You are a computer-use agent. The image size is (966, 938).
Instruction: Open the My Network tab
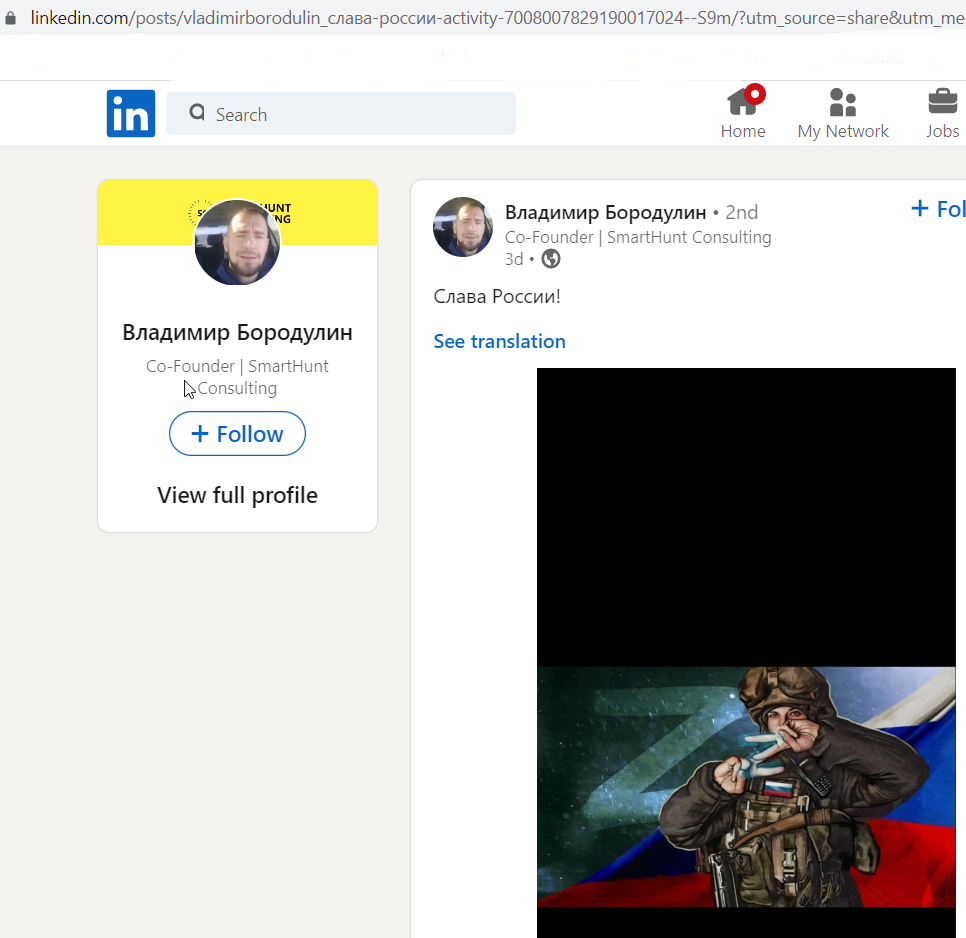click(843, 114)
